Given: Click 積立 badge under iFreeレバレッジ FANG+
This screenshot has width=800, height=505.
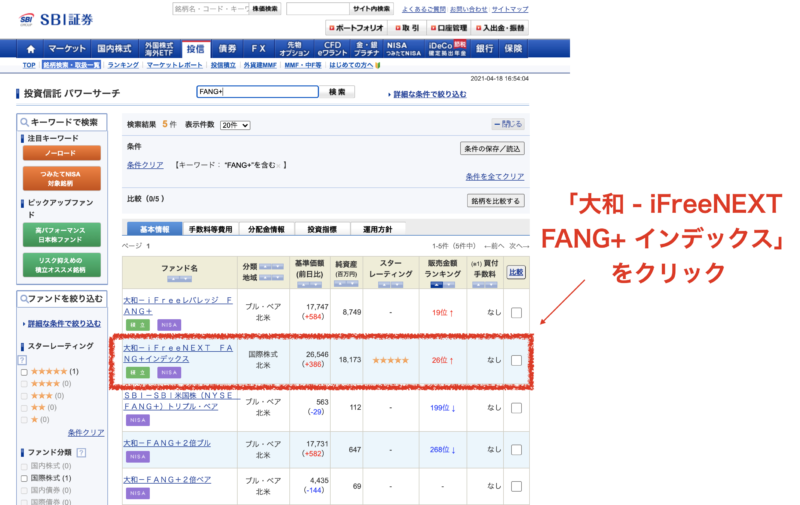Looking at the screenshot, I should point(138,325).
